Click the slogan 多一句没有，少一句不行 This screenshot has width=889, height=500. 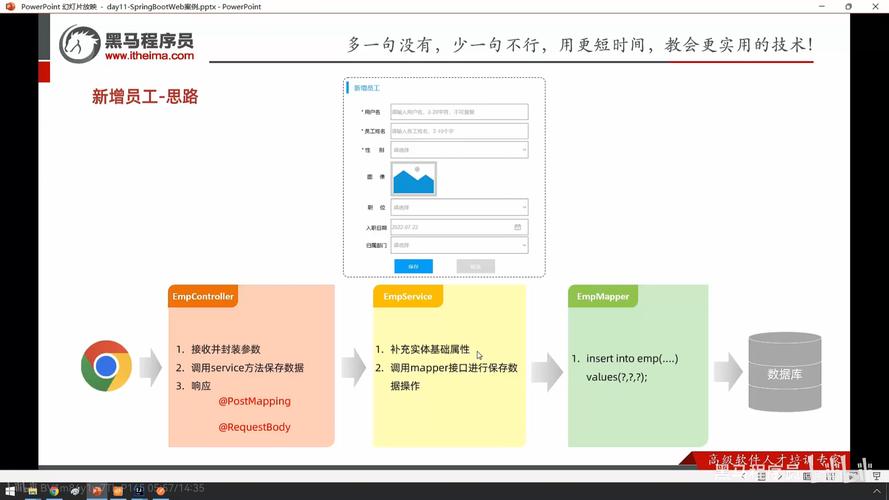tap(443, 44)
